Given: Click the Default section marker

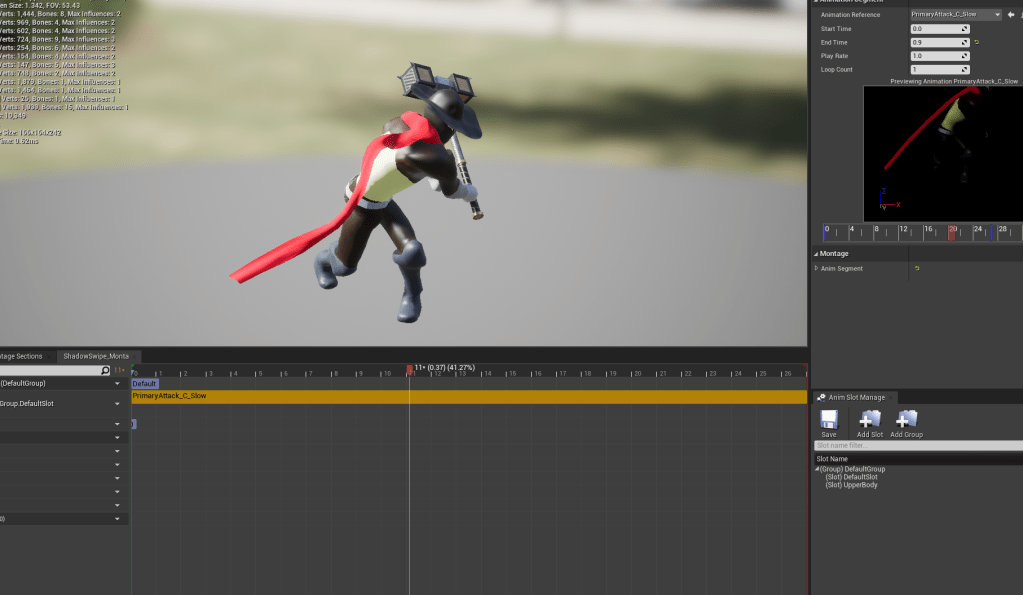Looking at the screenshot, I should pyautogui.click(x=145, y=384).
